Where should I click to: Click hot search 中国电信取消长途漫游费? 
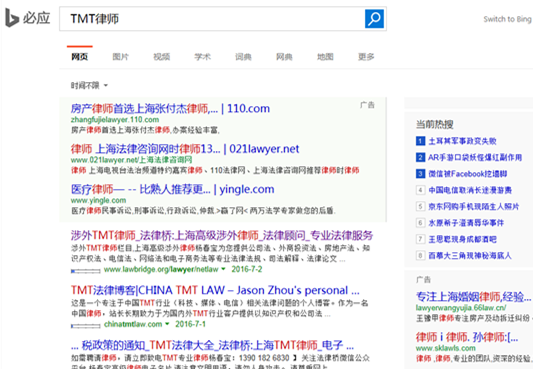pos(470,190)
